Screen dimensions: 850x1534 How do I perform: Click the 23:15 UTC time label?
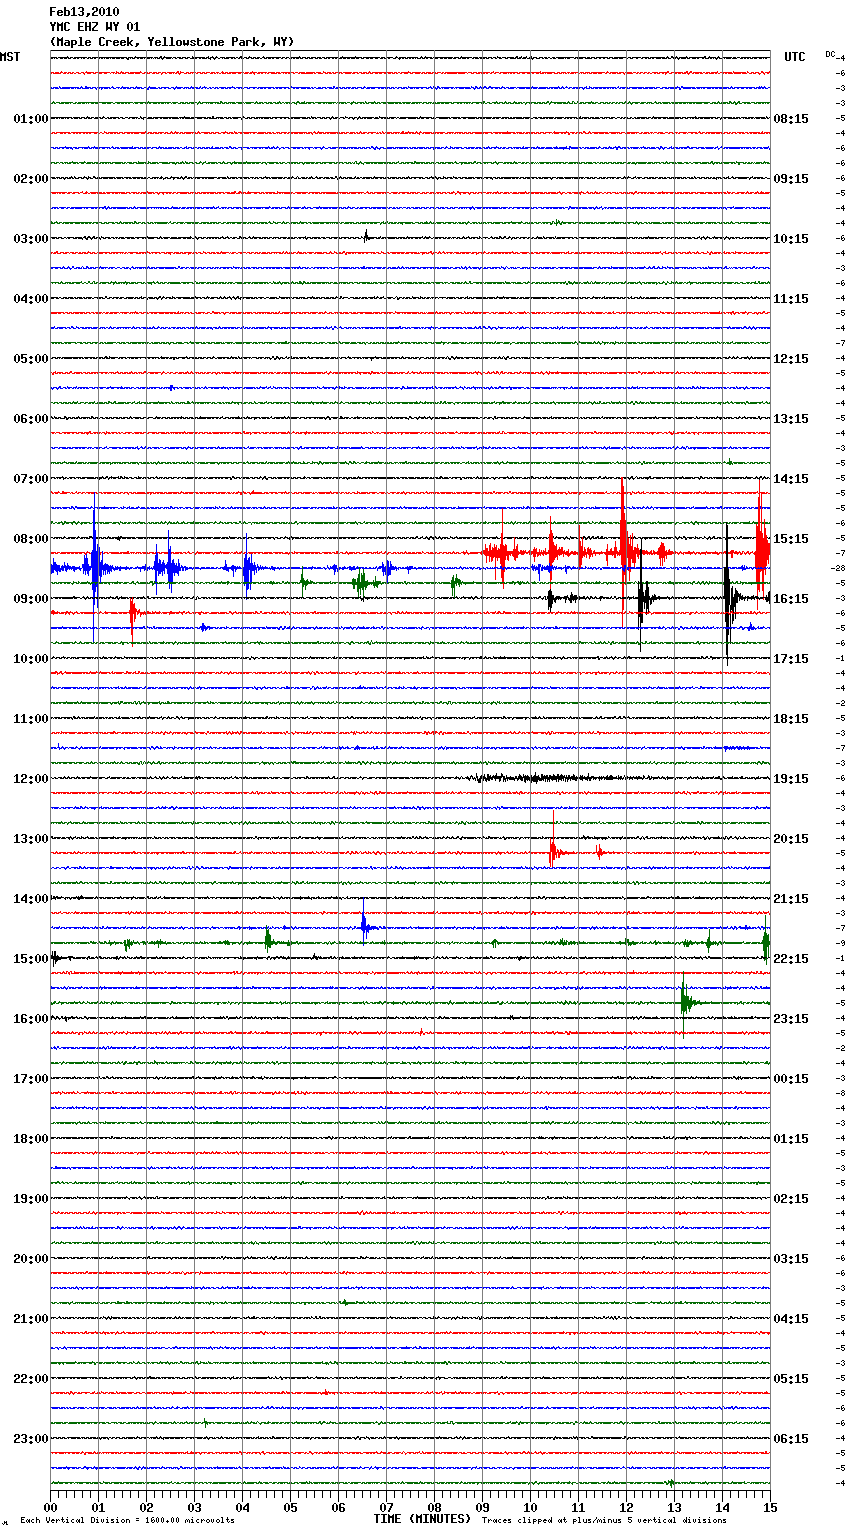791,1019
